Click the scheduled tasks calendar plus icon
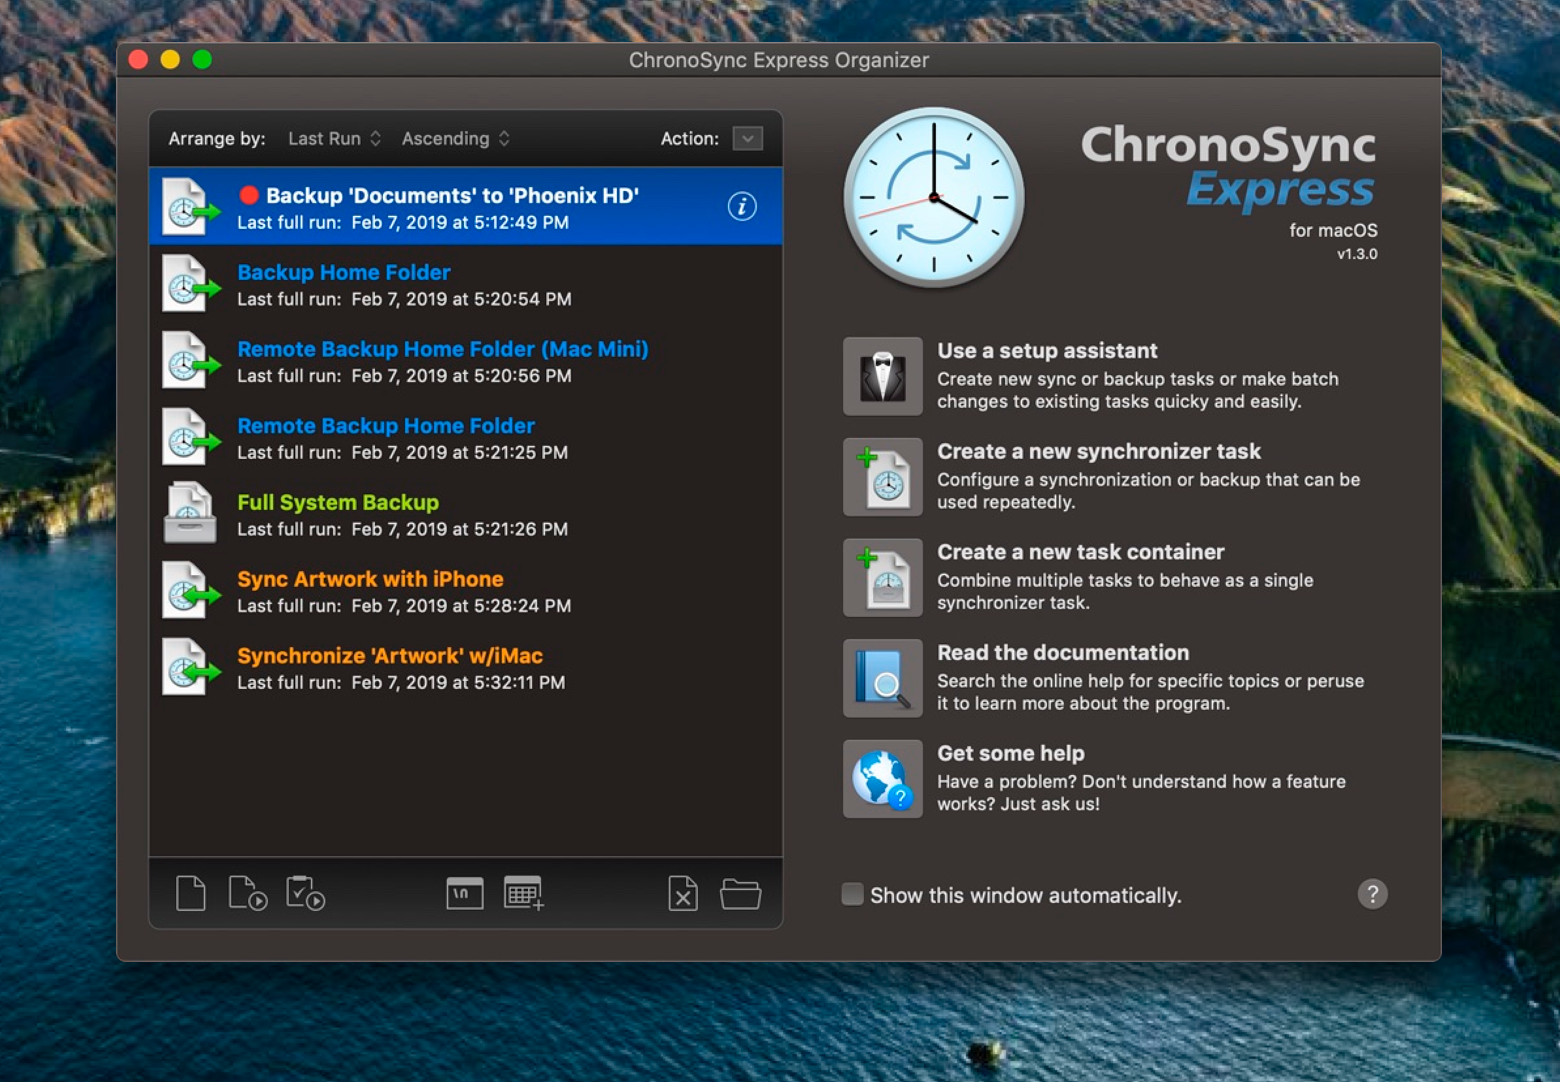 click(x=523, y=893)
